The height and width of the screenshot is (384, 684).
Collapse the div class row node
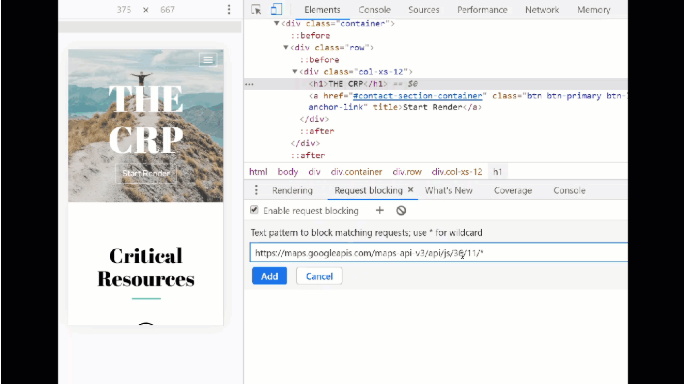click(x=286, y=48)
